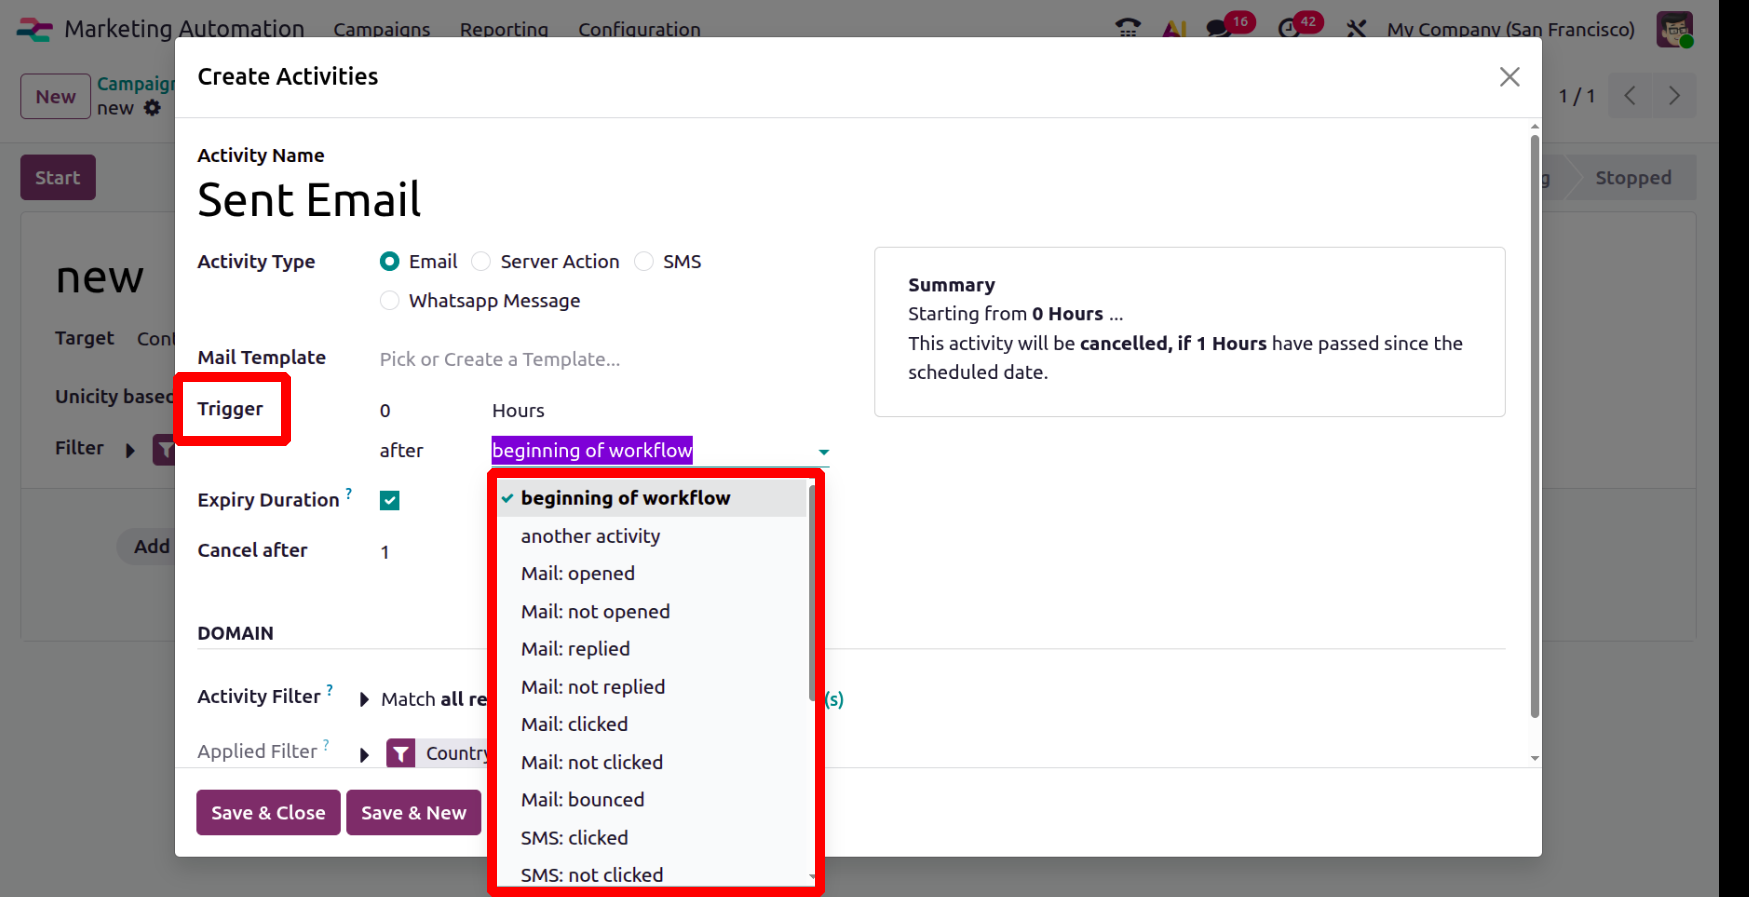Click the scroll down arrow of dialog
The image size is (1749, 897).
click(x=1535, y=759)
